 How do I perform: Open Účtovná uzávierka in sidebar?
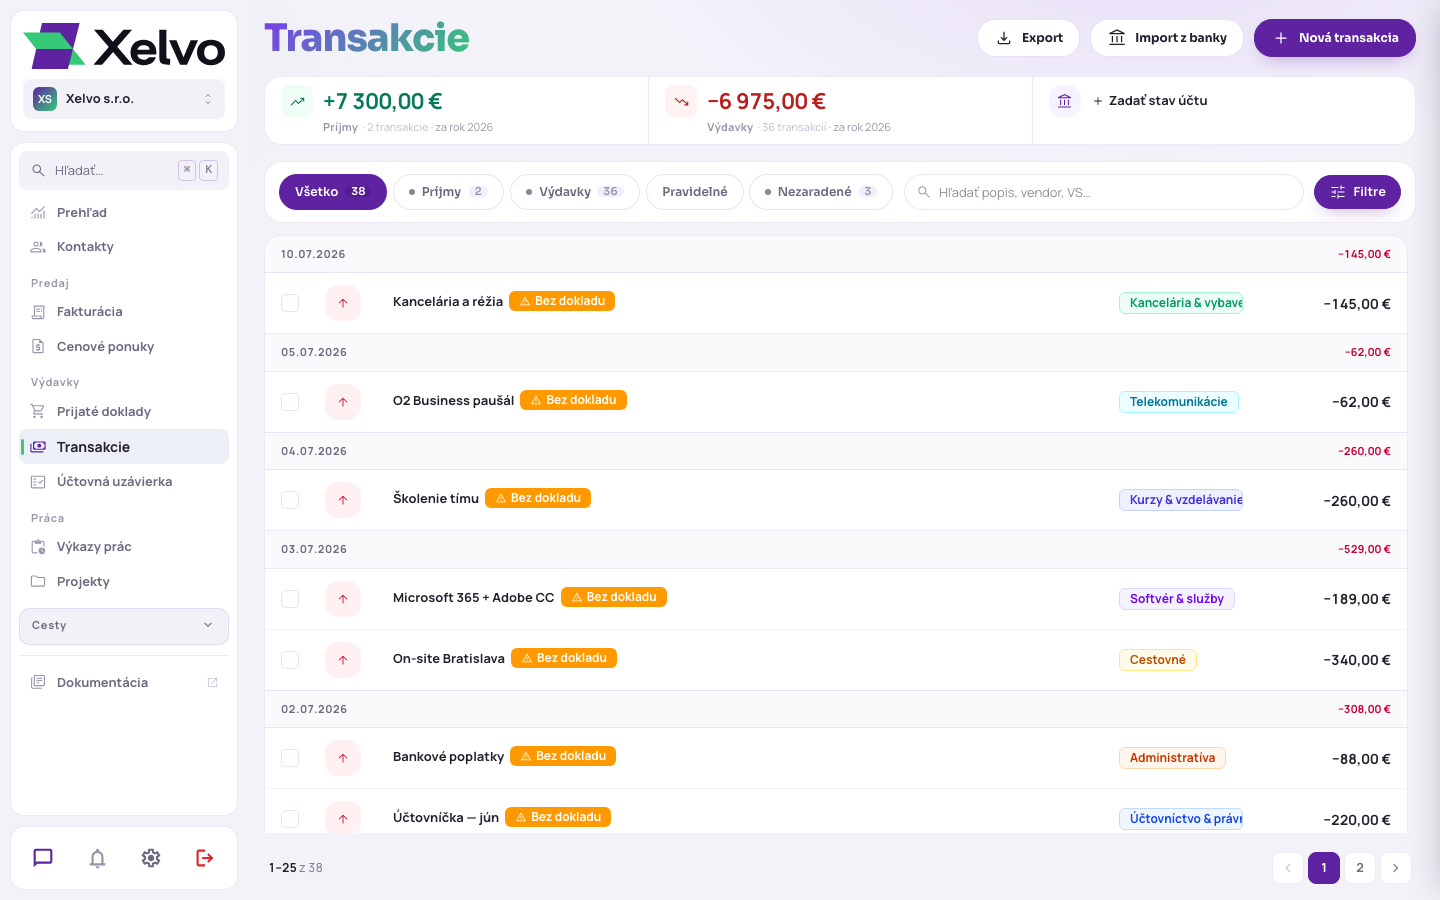click(124, 482)
